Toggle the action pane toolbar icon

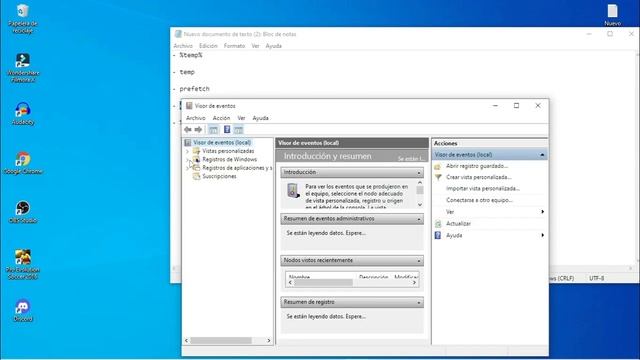[238, 130]
